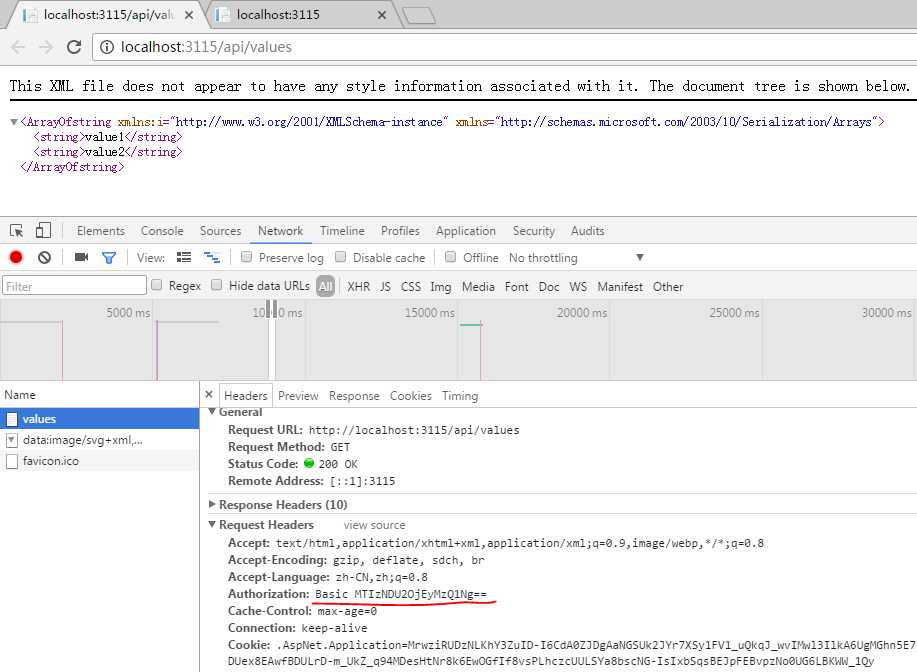Clear the network log

[x=44, y=257]
